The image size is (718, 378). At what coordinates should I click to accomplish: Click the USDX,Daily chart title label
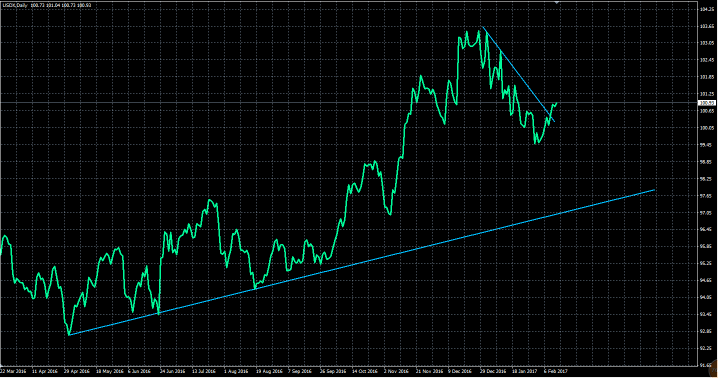(16, 5)
